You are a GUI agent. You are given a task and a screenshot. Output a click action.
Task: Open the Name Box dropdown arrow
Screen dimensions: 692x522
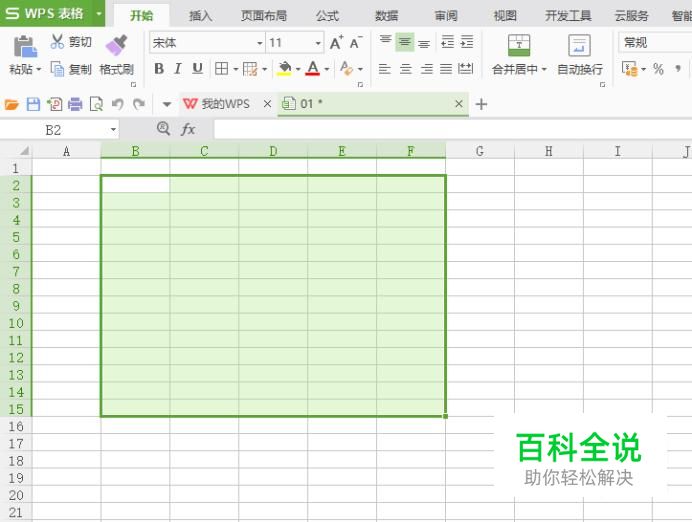point(113,130)
